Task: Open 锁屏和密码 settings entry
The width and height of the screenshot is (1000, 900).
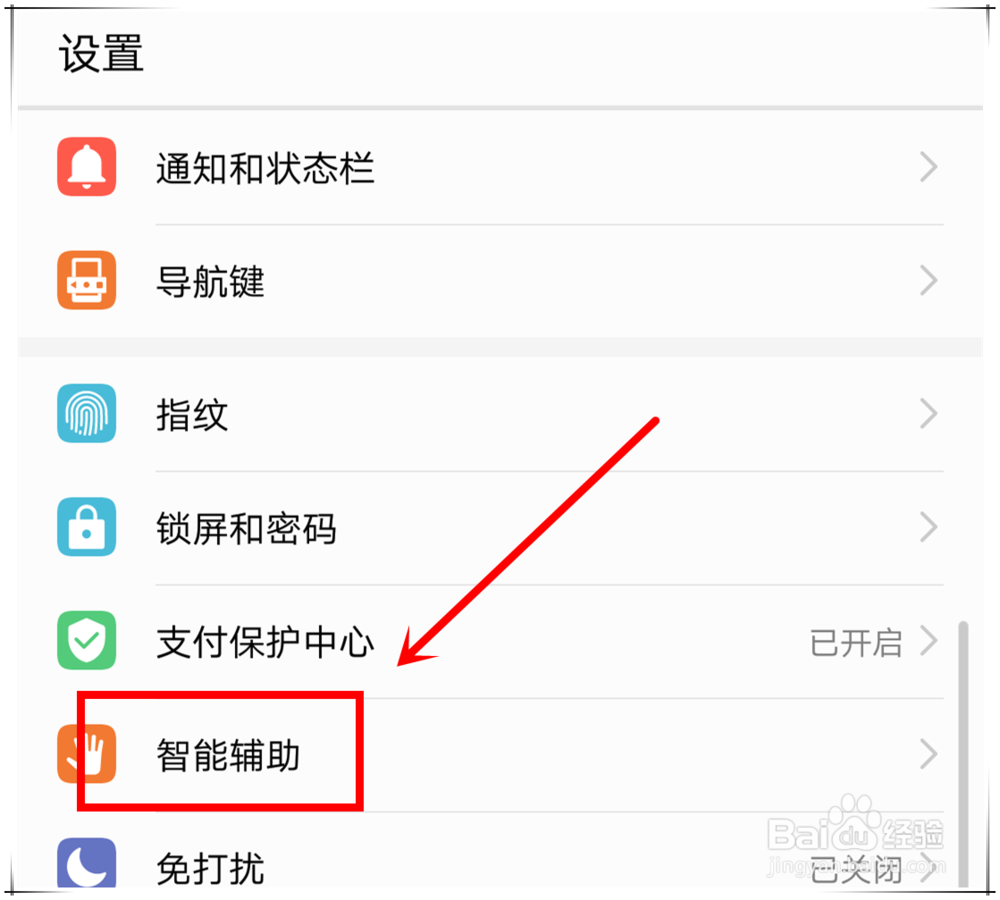Action: pyautogui.click(x=500, y=528)
